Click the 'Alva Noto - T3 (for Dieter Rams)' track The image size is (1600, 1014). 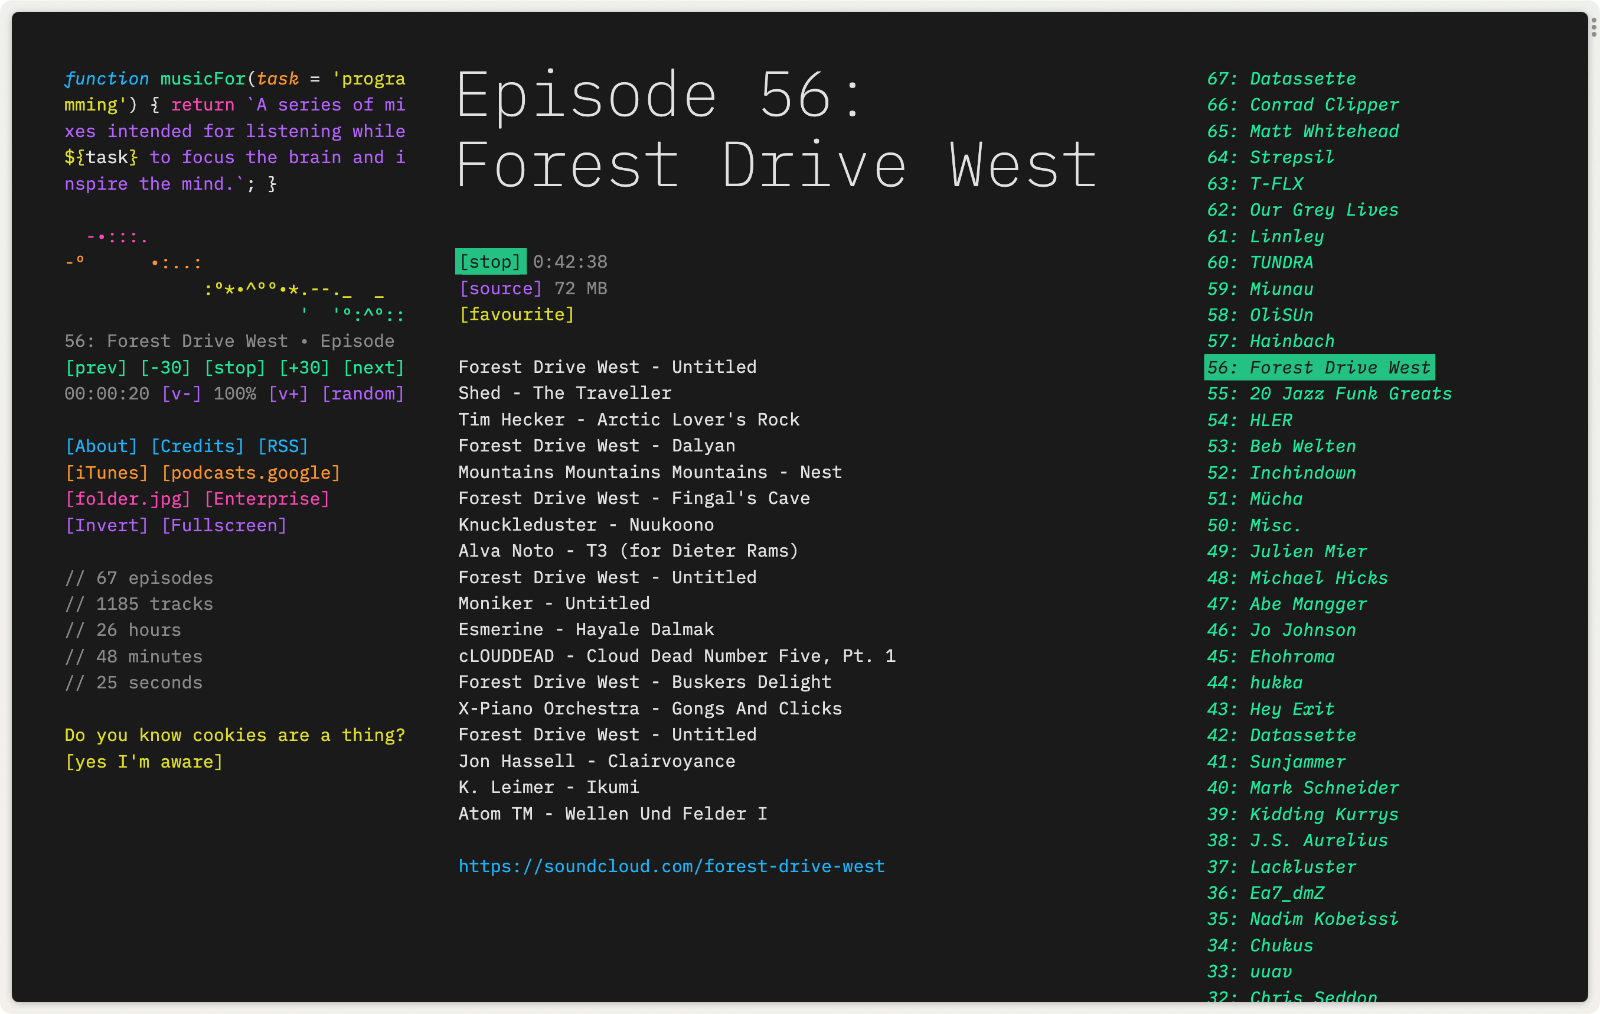(629, 551)
